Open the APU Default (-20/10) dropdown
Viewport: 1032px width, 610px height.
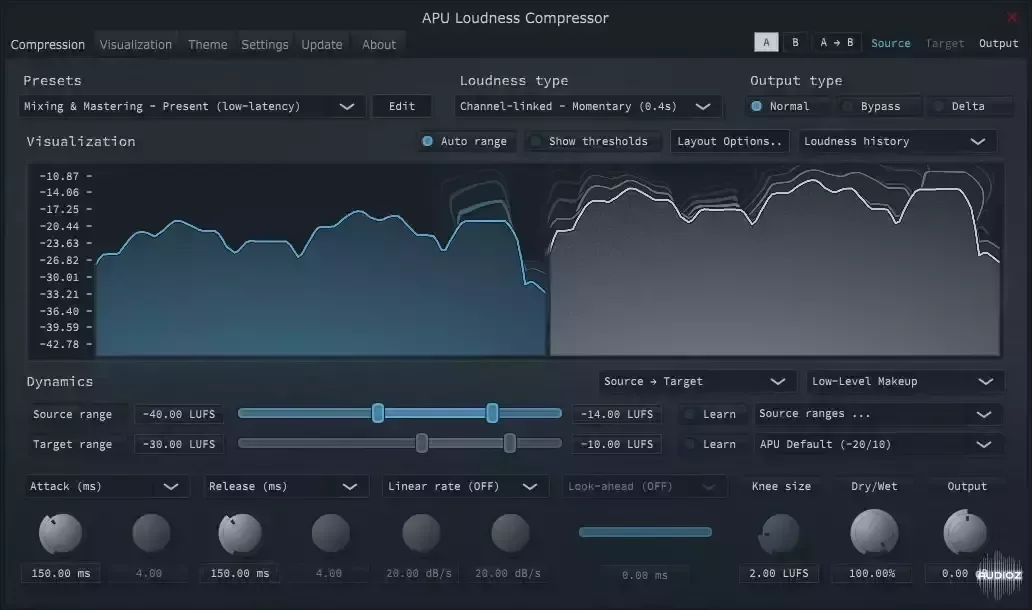tap(878, 444)
